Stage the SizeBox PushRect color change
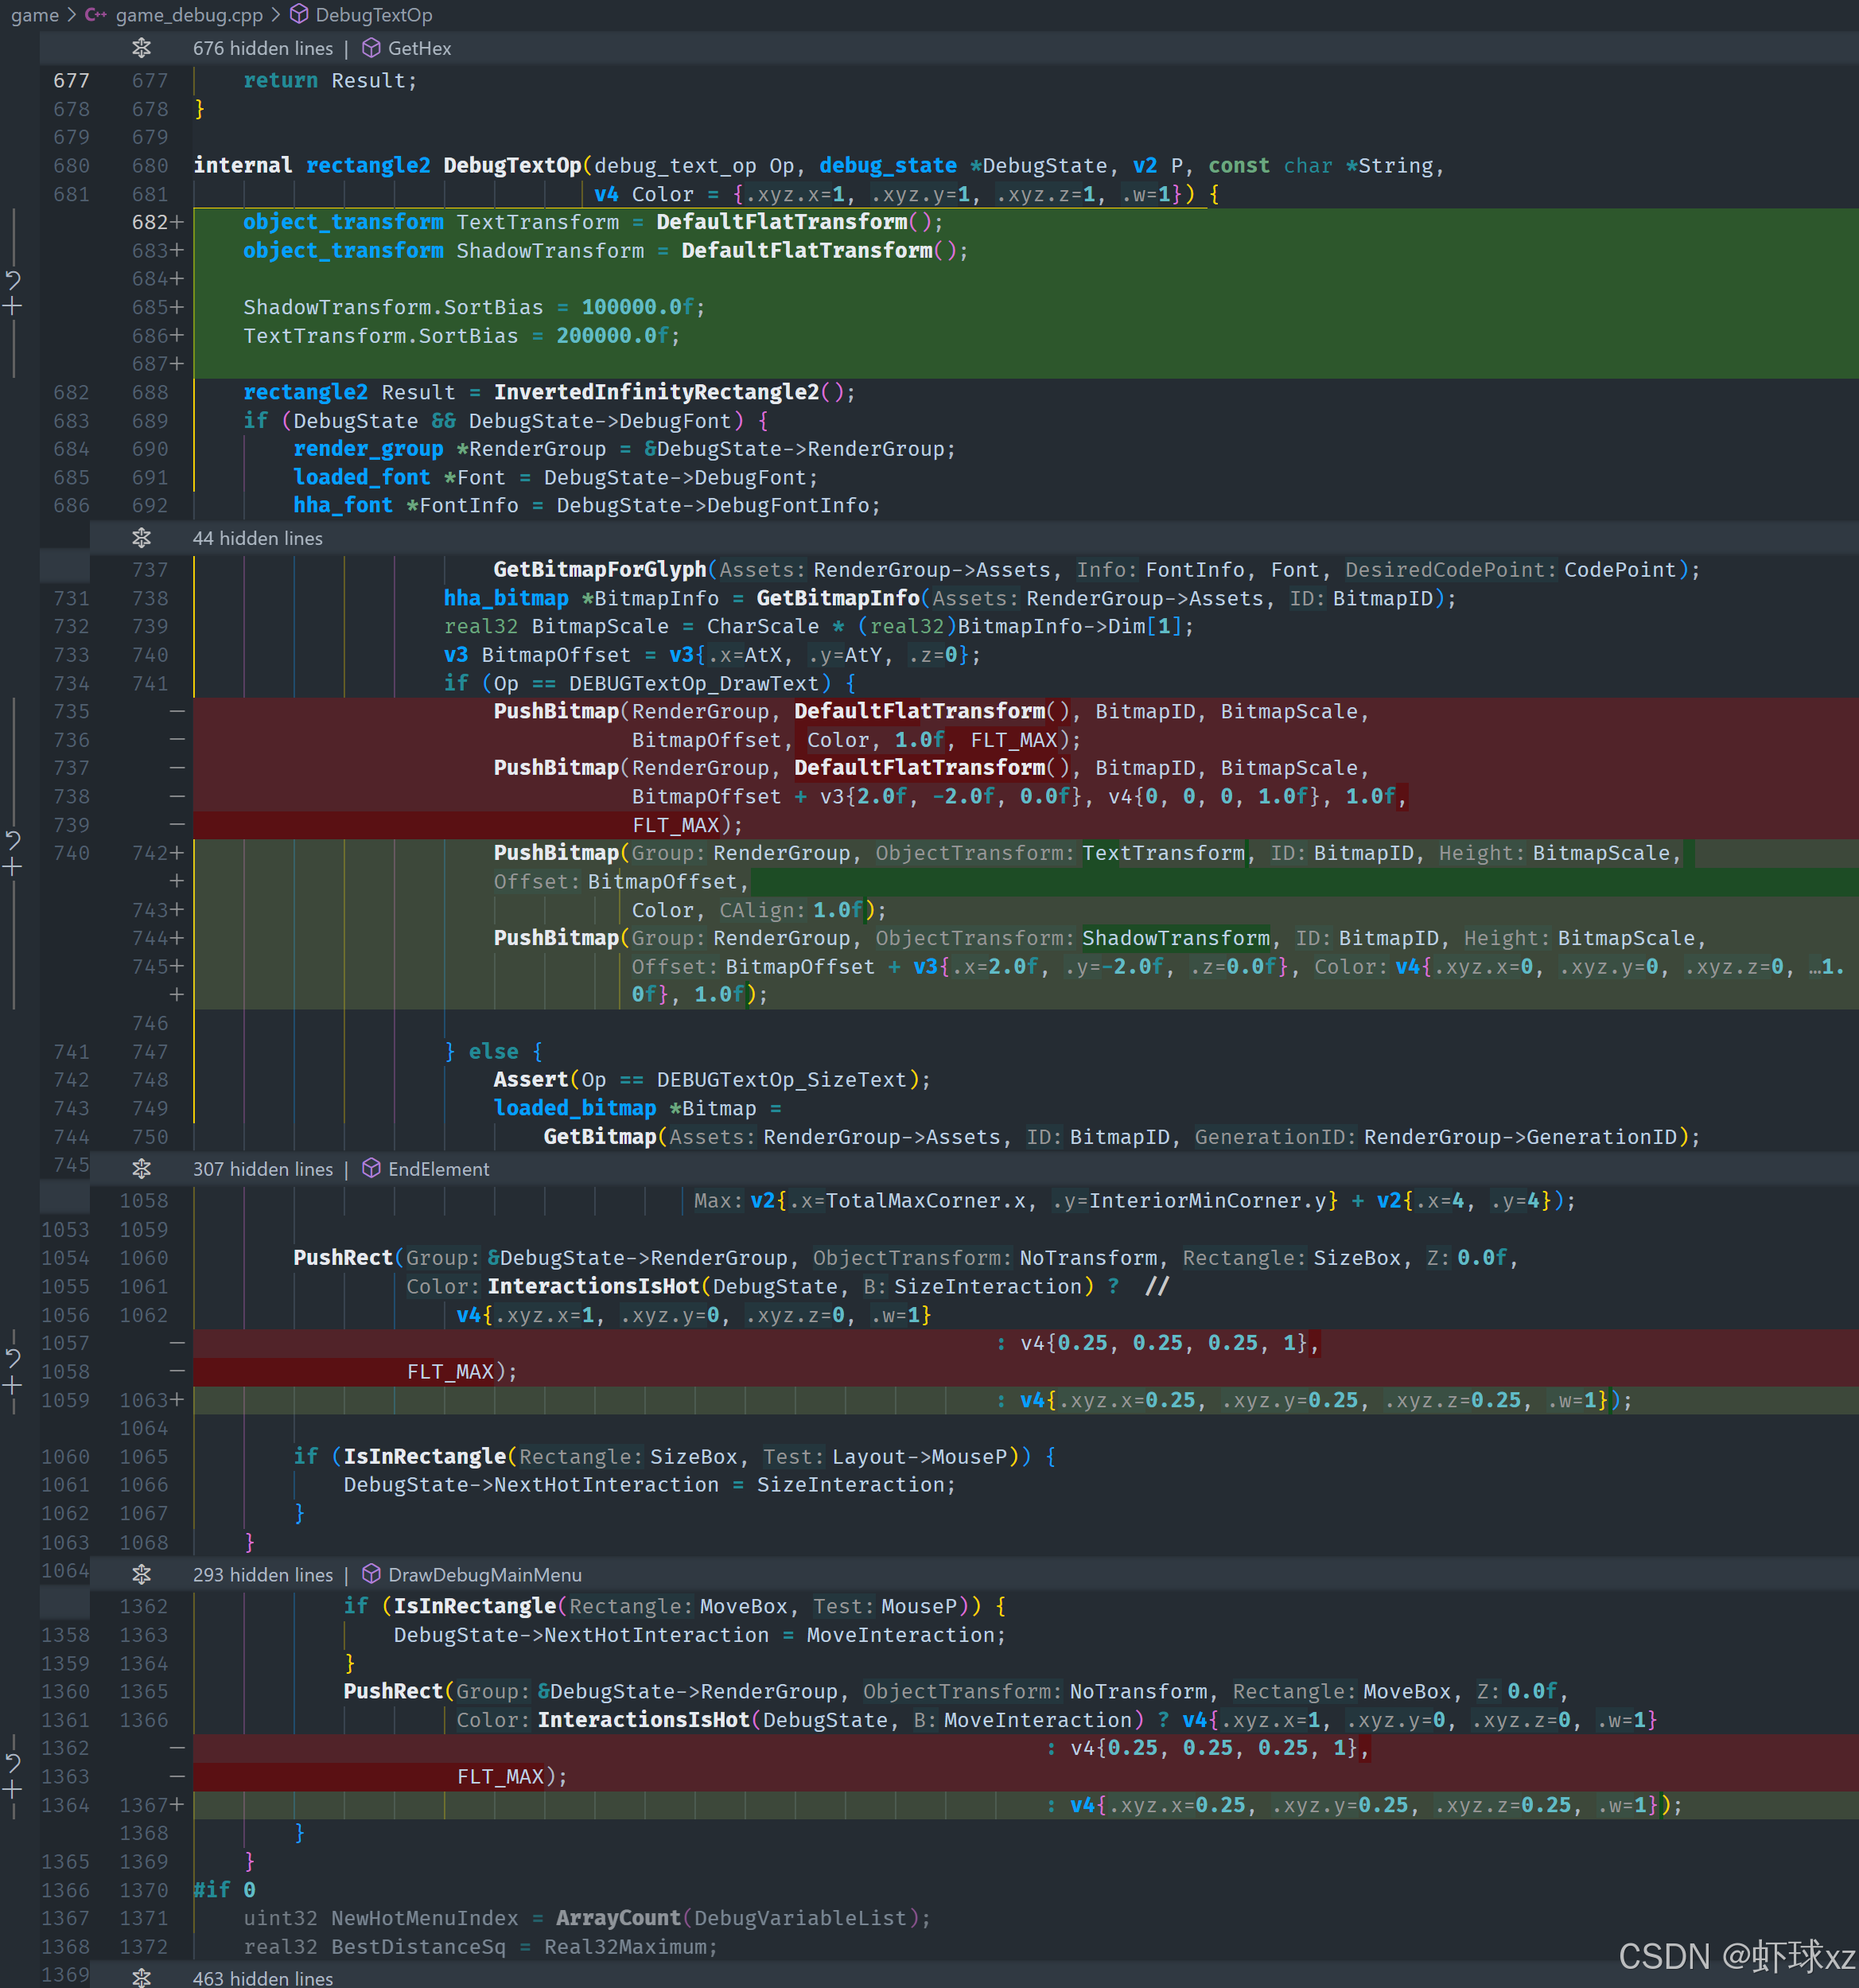 (x=13, y=1386)
